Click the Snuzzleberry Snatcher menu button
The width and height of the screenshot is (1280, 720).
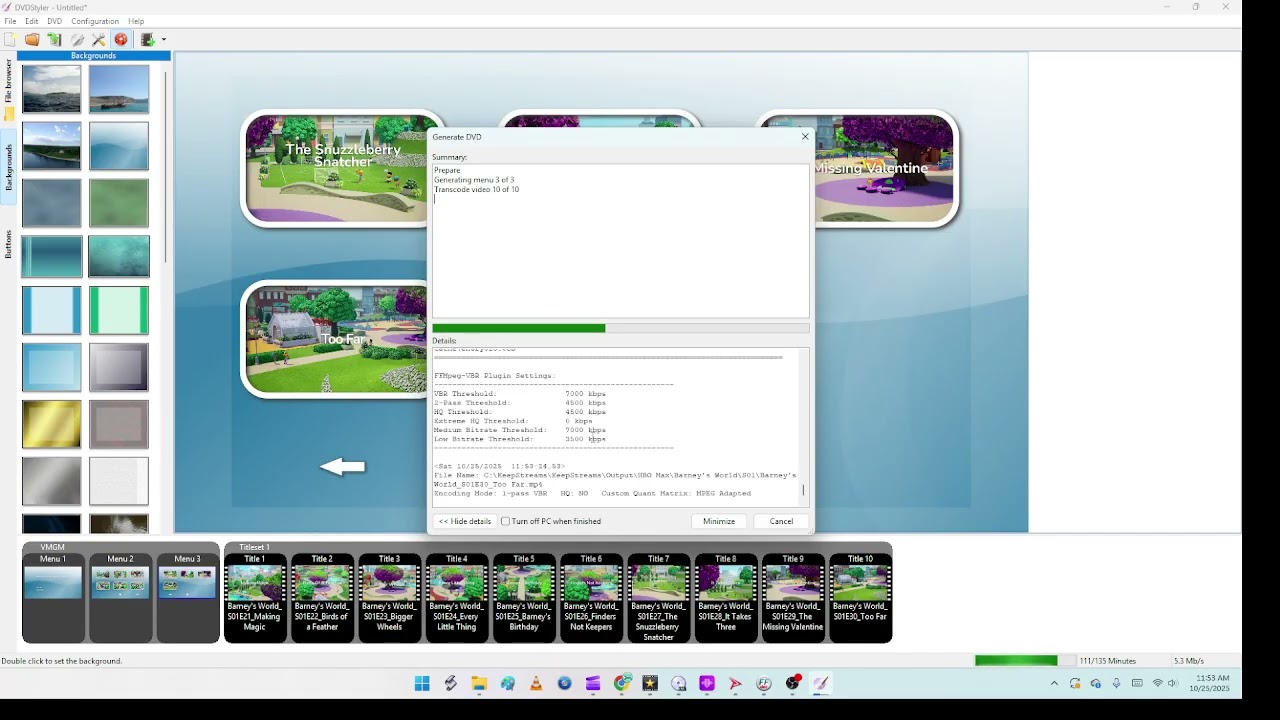337,168
